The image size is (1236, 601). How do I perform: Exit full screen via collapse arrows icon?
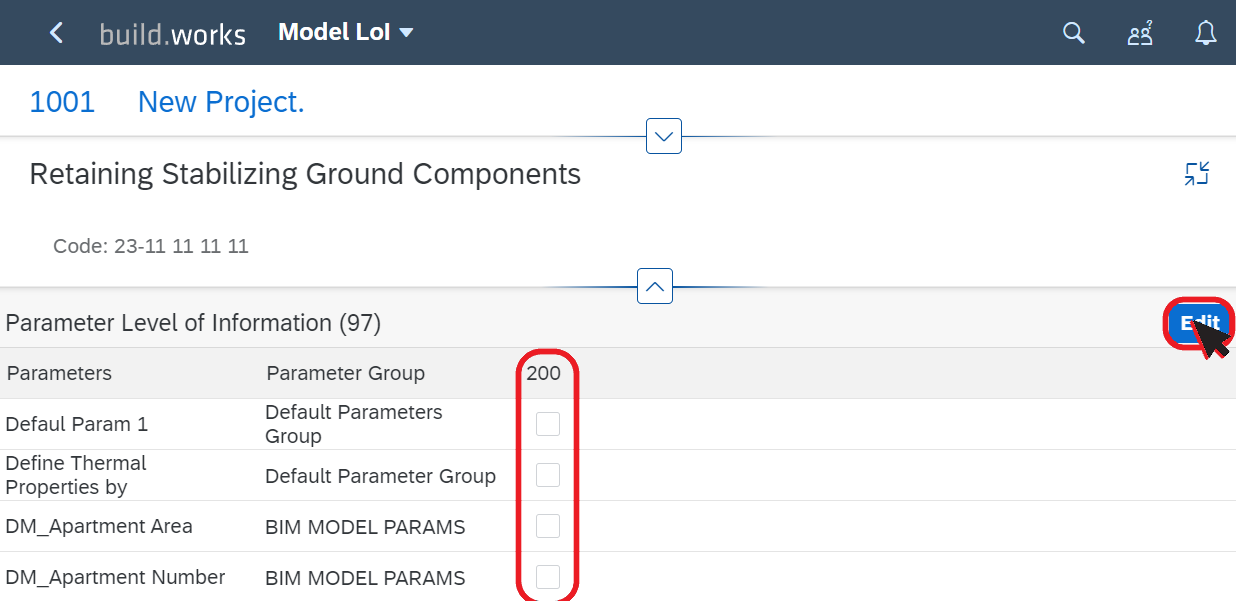tap(1197, 174)
